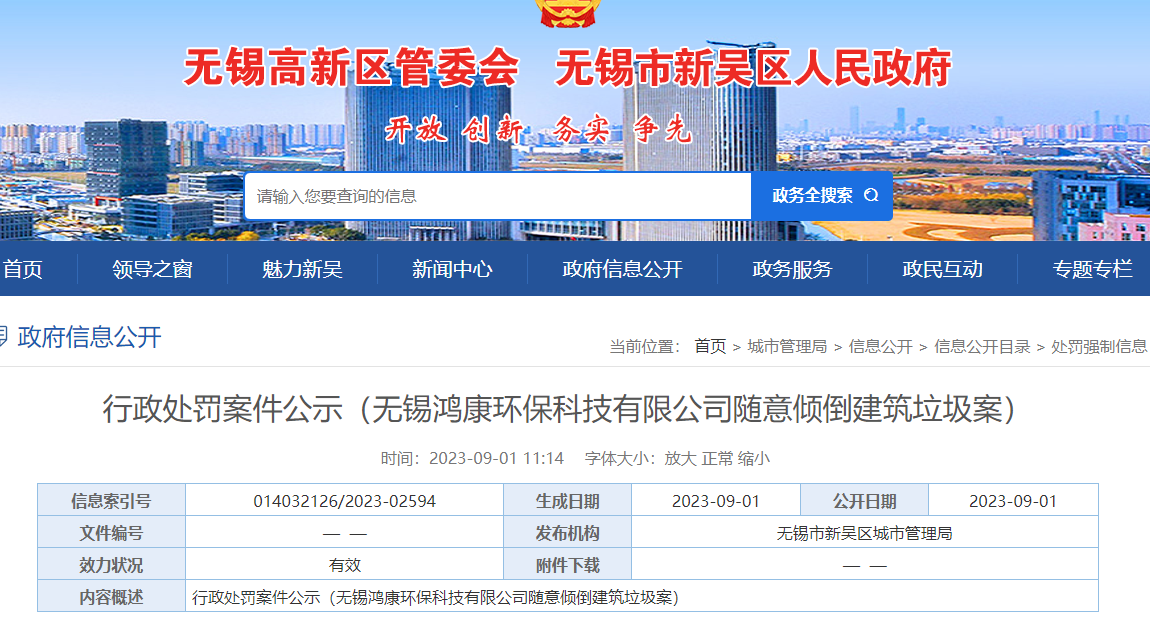
Task: Open the 政民互动 navigation item
Action: (942, 269)
